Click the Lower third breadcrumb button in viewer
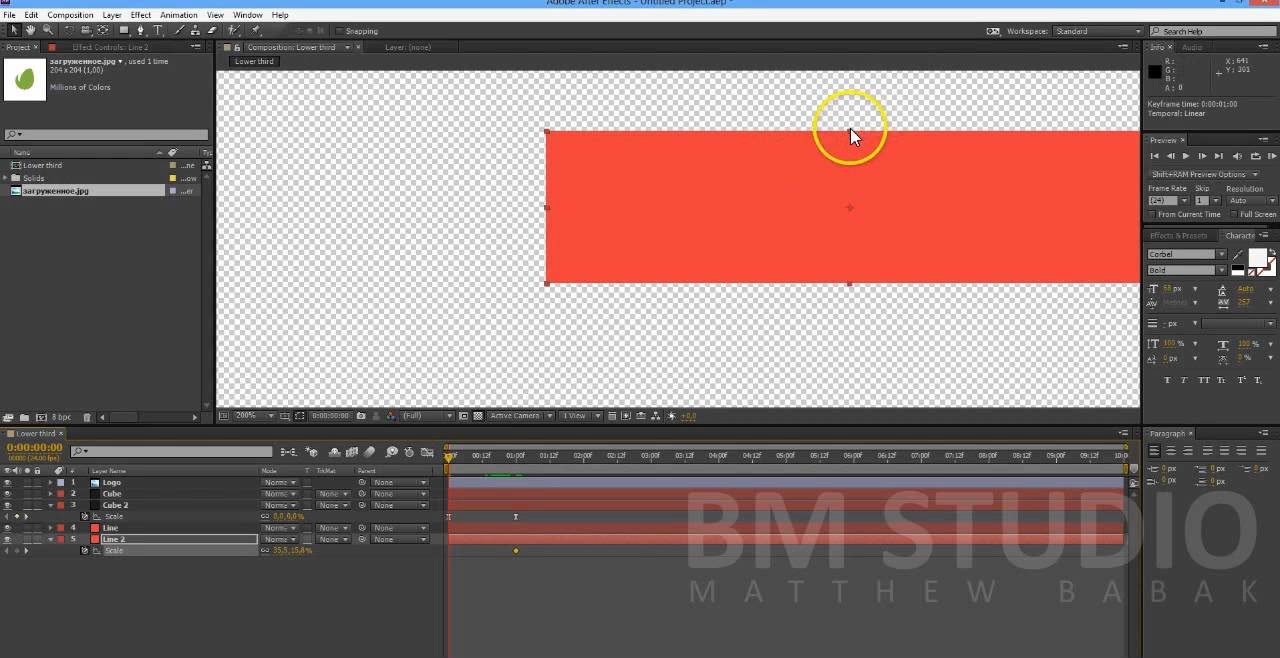This screenshot has height=658, width=1280. pos(254,61)
